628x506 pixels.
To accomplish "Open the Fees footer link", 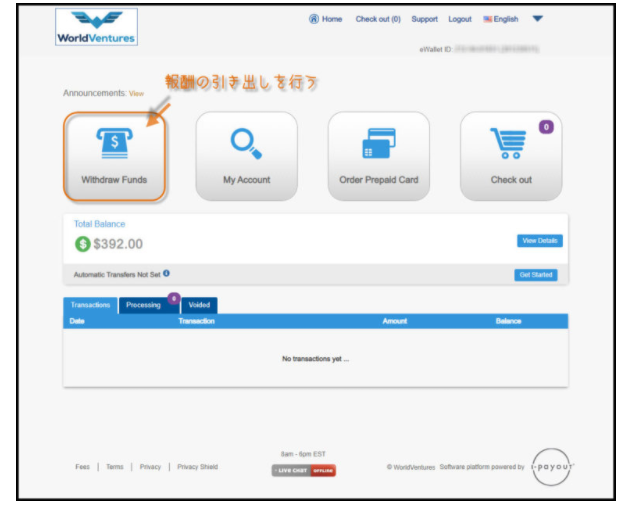I will (83, 467).
